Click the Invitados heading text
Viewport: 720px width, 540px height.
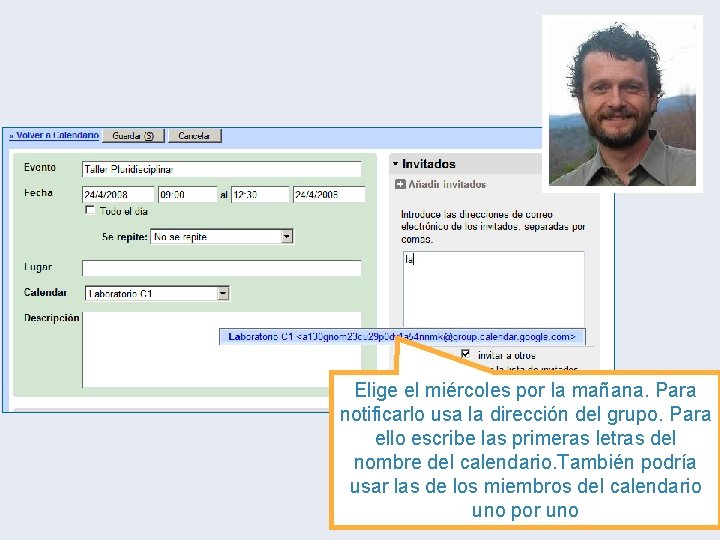point(428,164)
